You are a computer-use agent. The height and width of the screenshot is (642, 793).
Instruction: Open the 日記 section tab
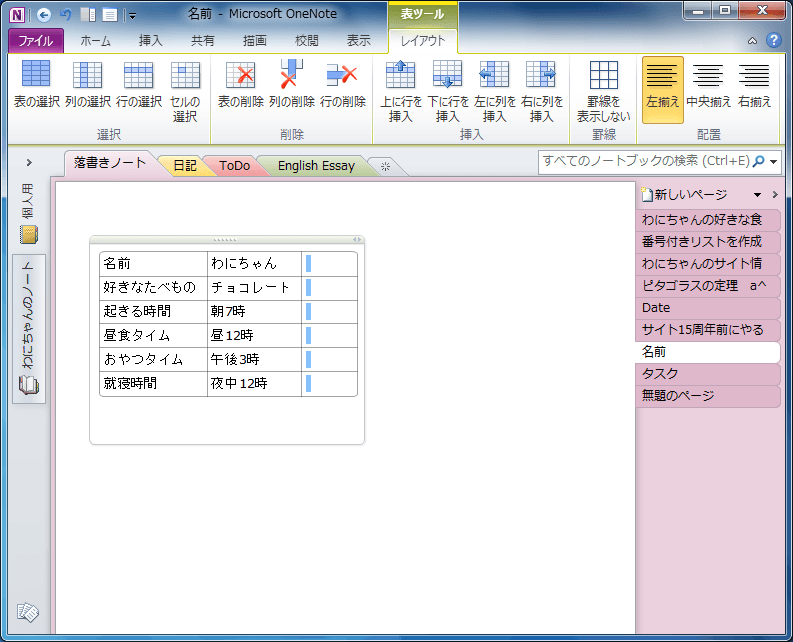(x=185, y=165)
